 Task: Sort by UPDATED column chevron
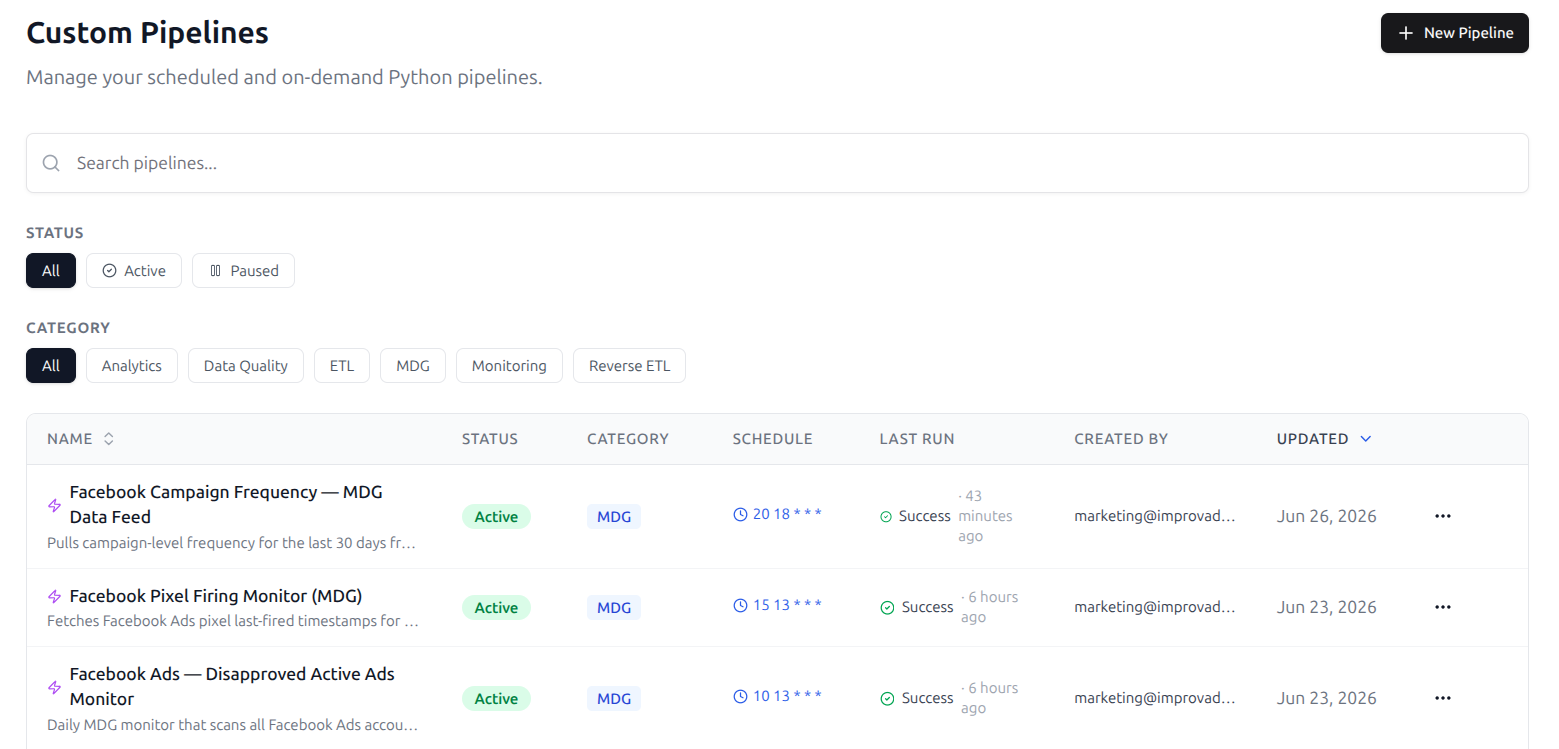click(x=1366, y=439)
